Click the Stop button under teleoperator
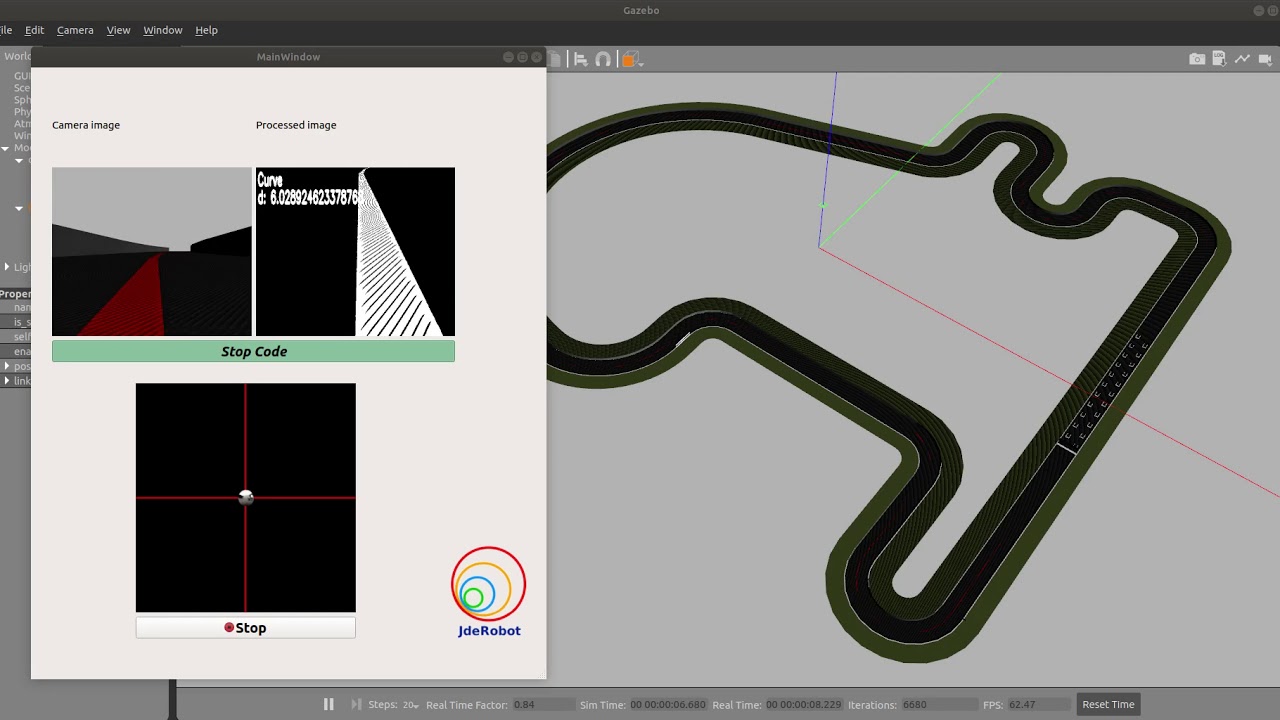This screenshot has height=720, width=1280. (245, 628)
